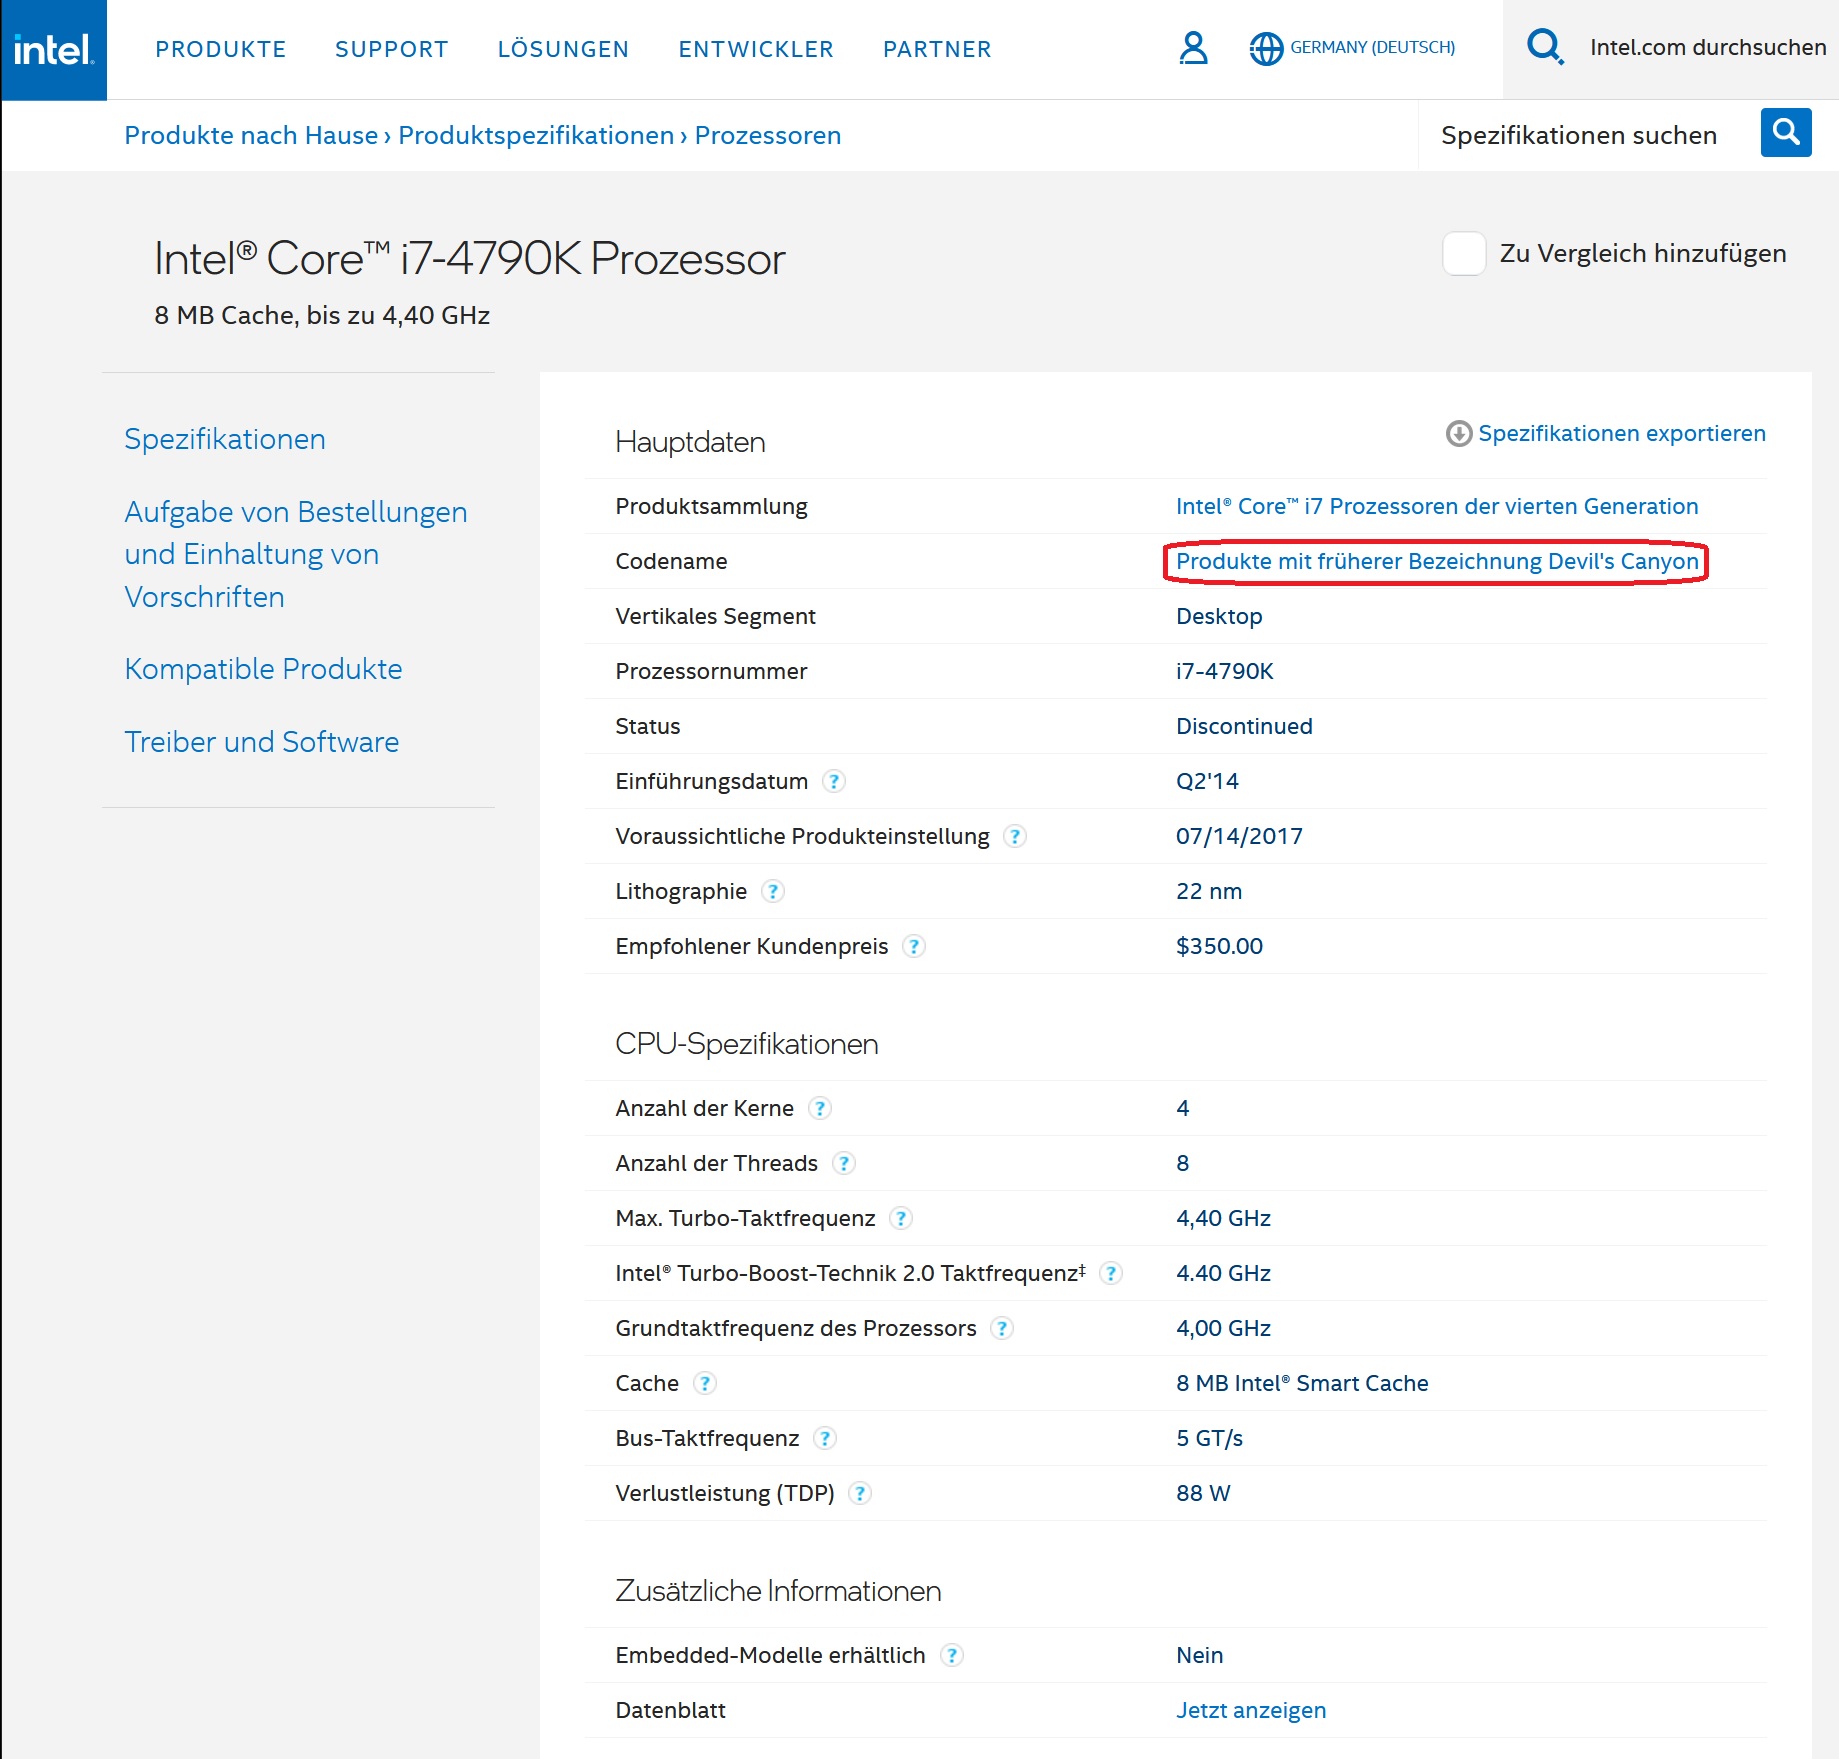Open help icon for Empfohlener Kundenpreis
1839x1759 pixels.
[x=914, y=946]
